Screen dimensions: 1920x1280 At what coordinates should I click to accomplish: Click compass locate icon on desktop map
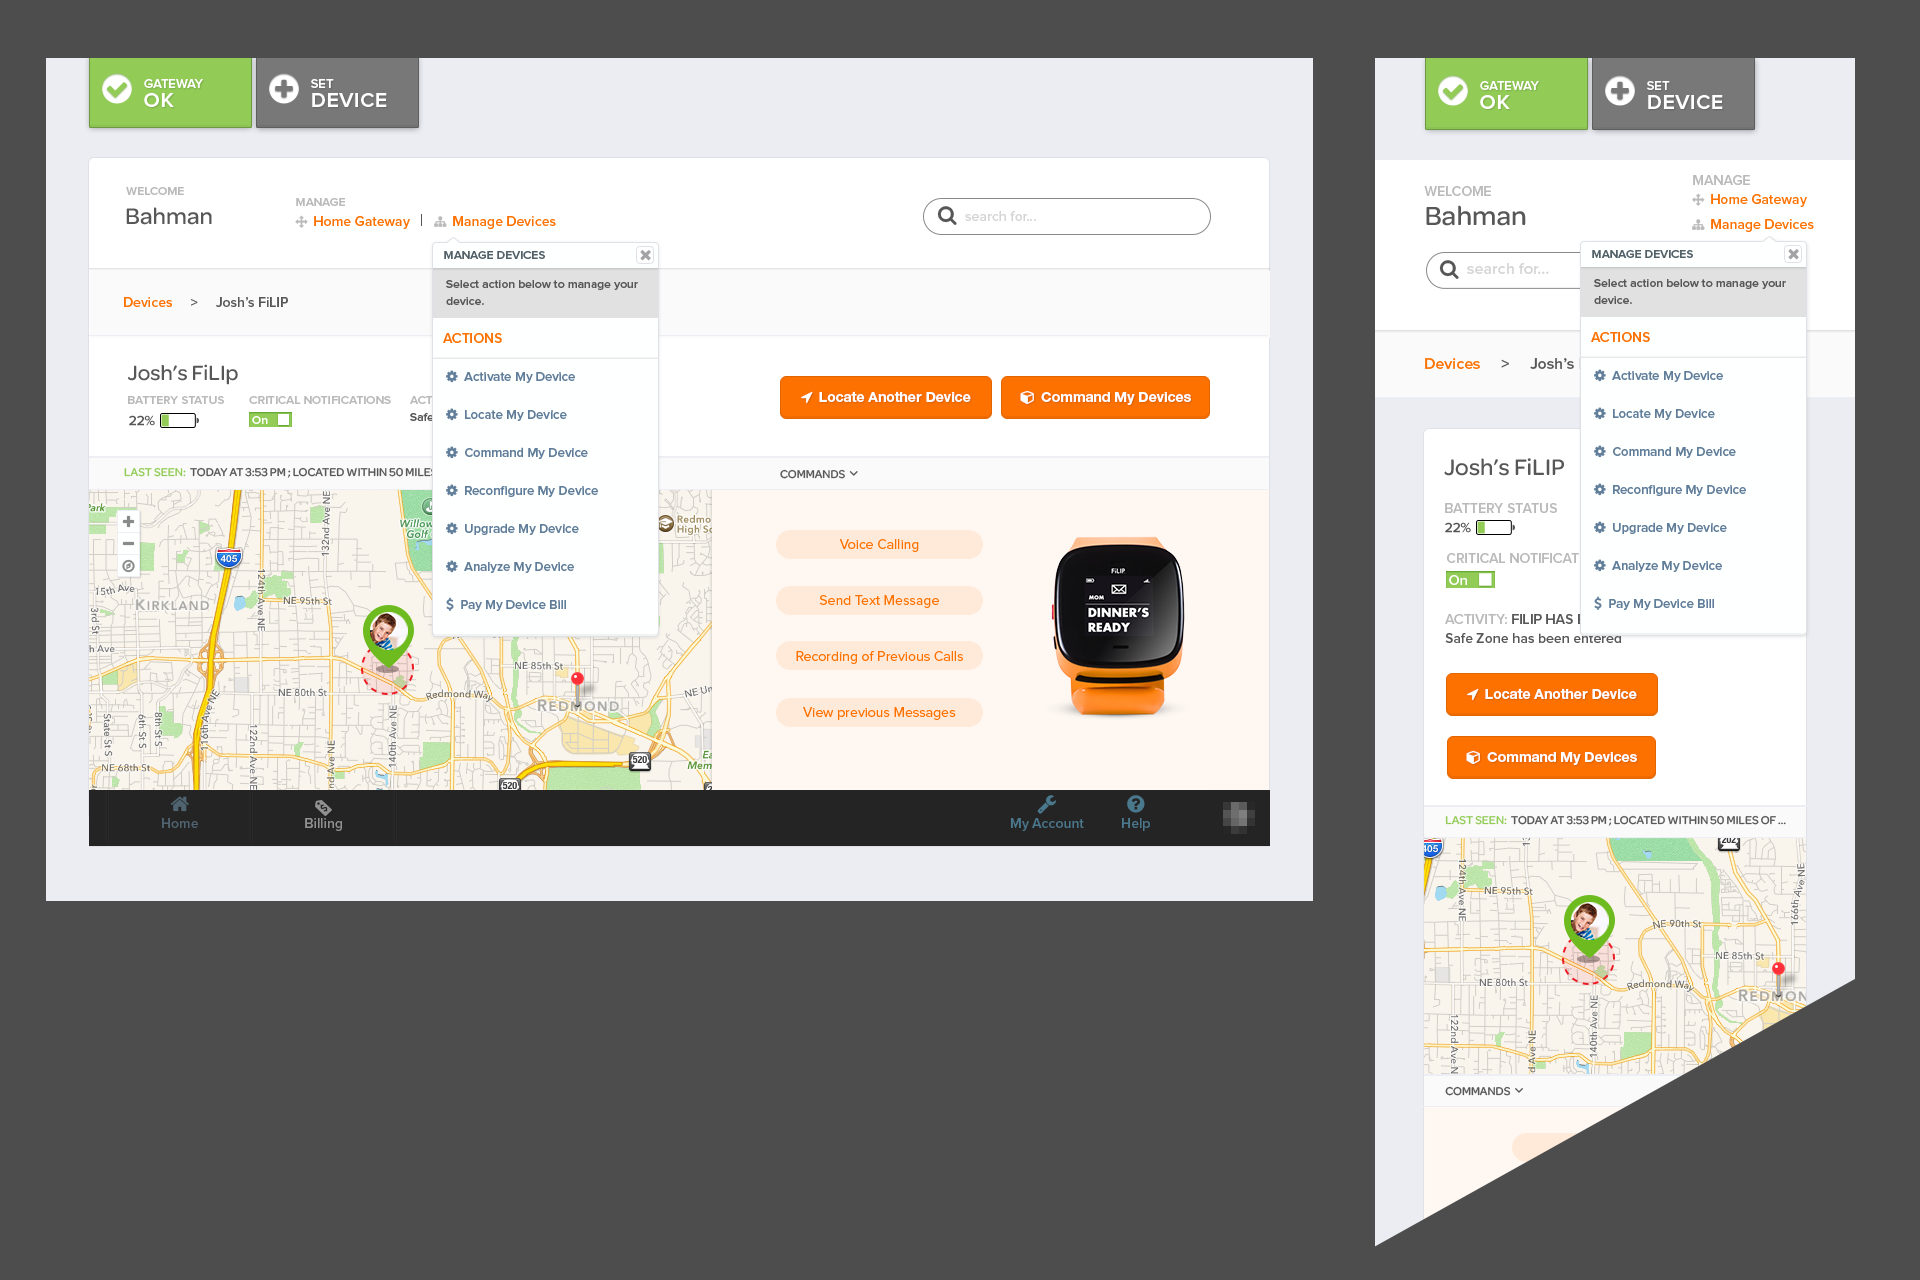click(128, 566)
